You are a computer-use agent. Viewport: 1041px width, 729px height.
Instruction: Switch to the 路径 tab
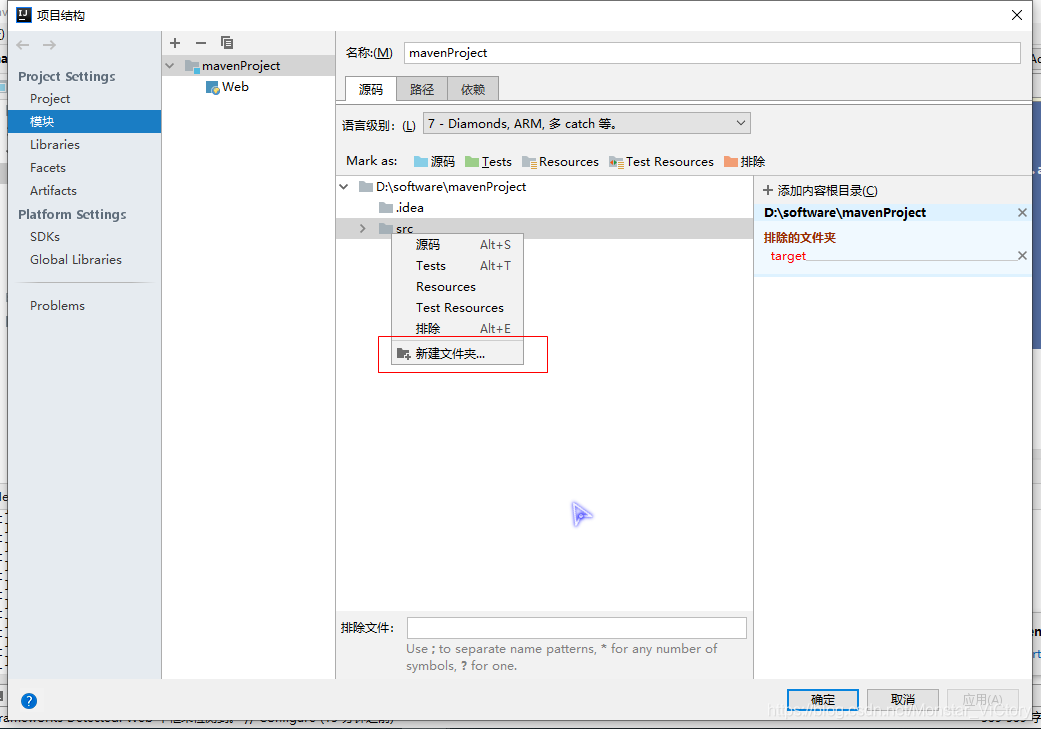pyautogui.click(x=422, y=89)
